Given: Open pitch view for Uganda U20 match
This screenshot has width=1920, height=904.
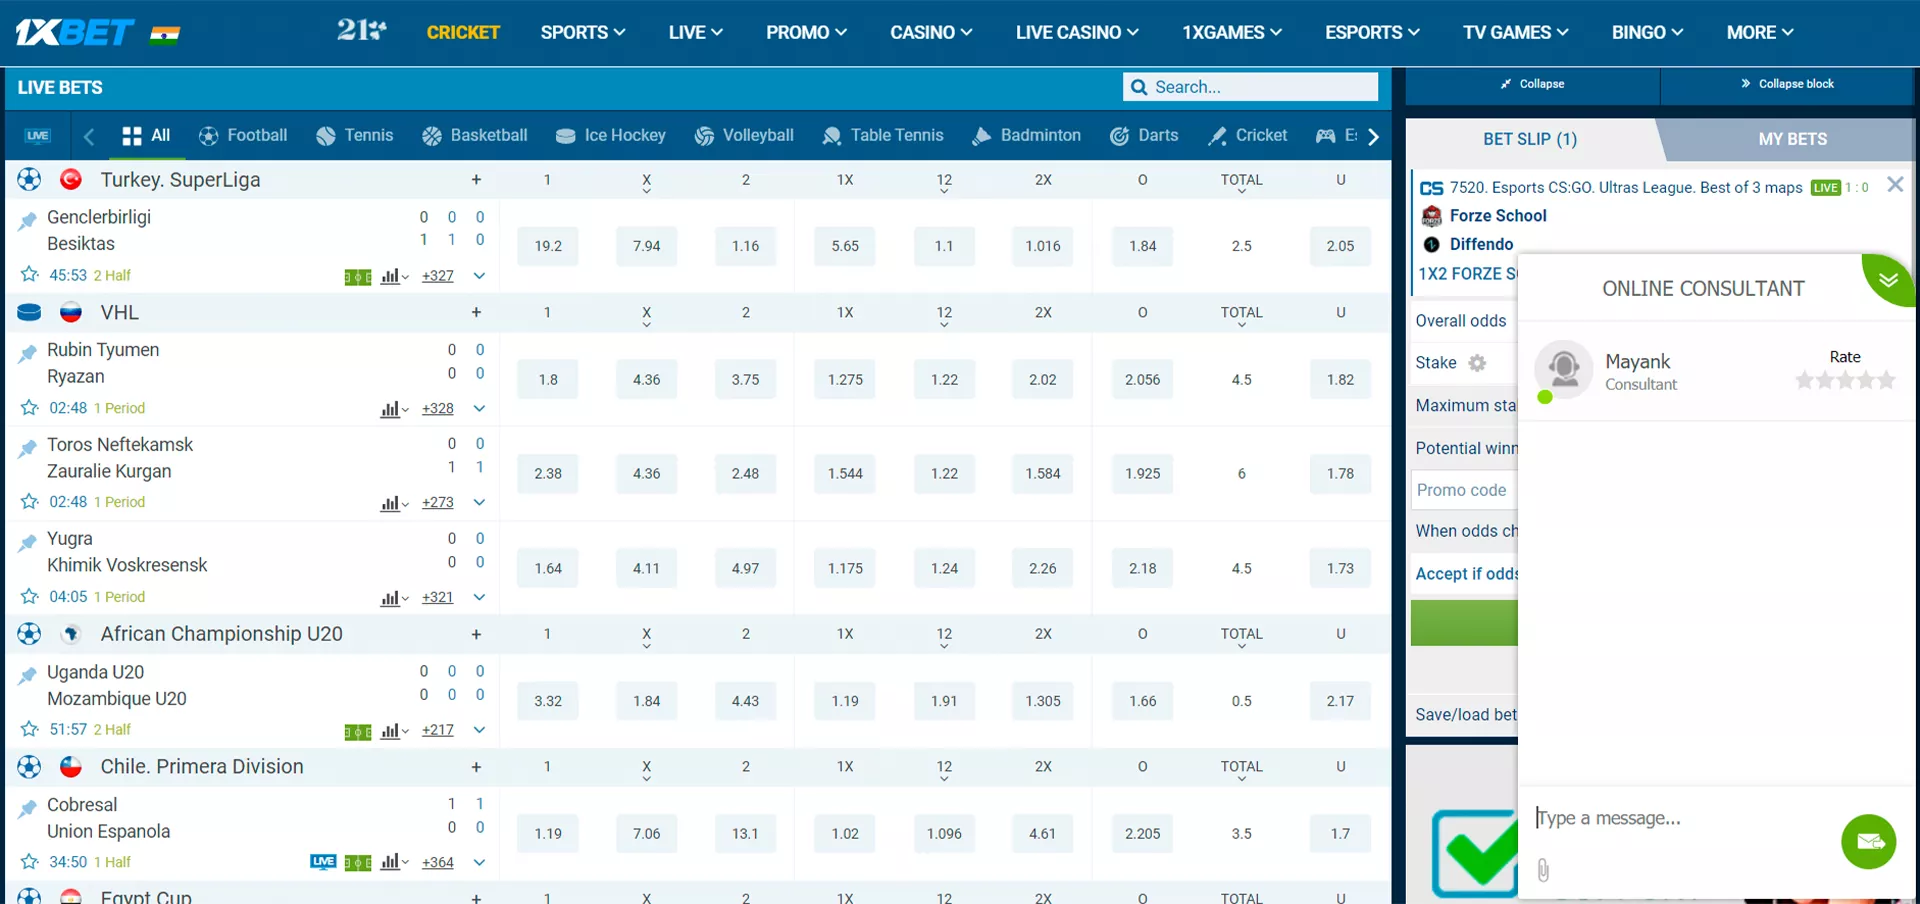Looking at the screenshot, I should (357, 731).
